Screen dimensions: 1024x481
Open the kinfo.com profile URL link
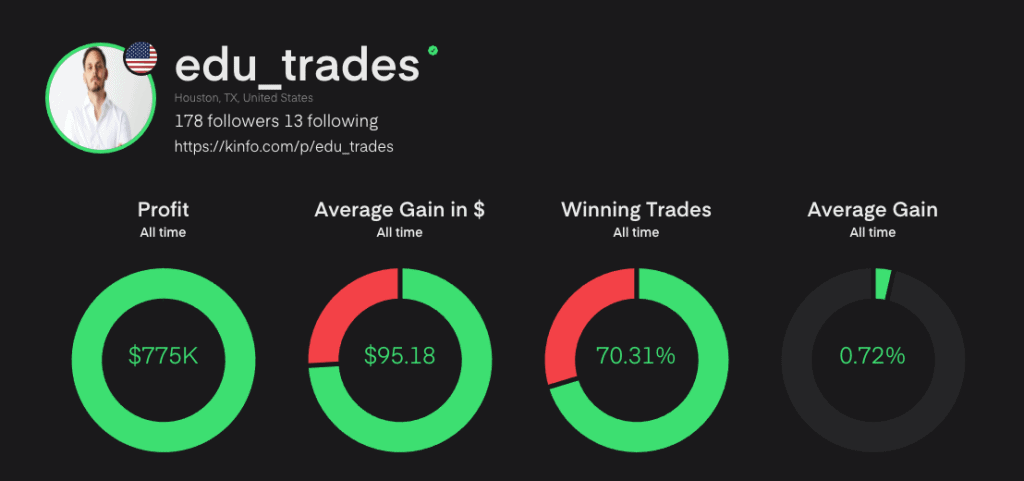coord(283,147)
